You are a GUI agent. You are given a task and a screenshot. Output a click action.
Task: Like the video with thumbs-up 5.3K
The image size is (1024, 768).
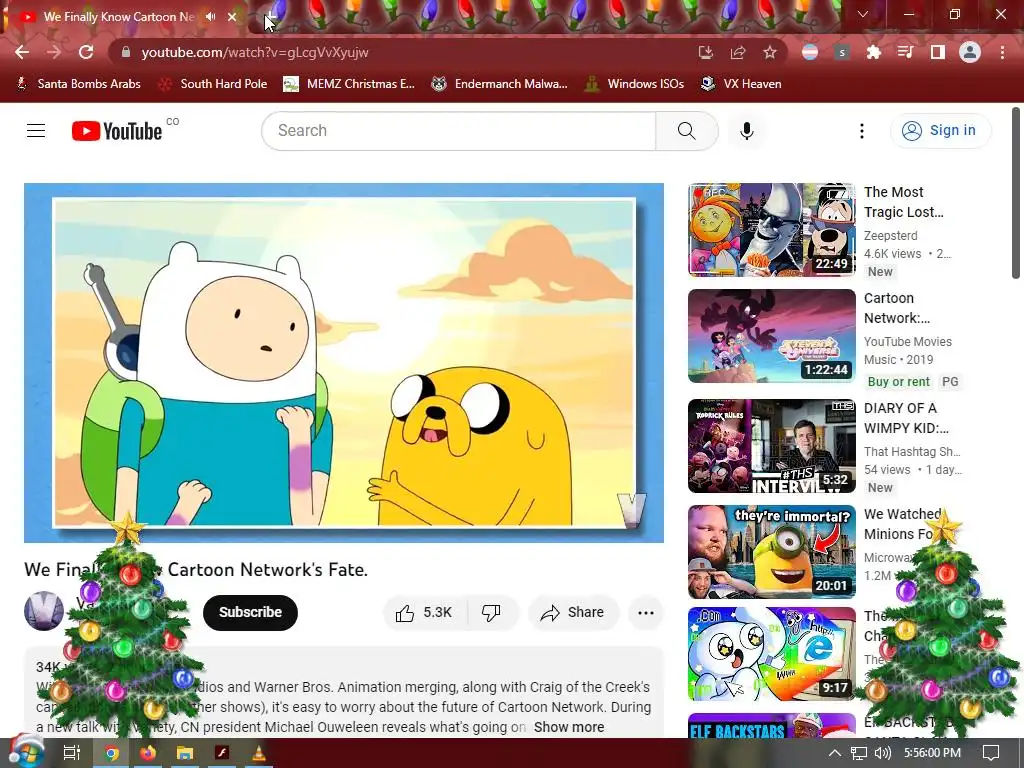tap(424, 613)
